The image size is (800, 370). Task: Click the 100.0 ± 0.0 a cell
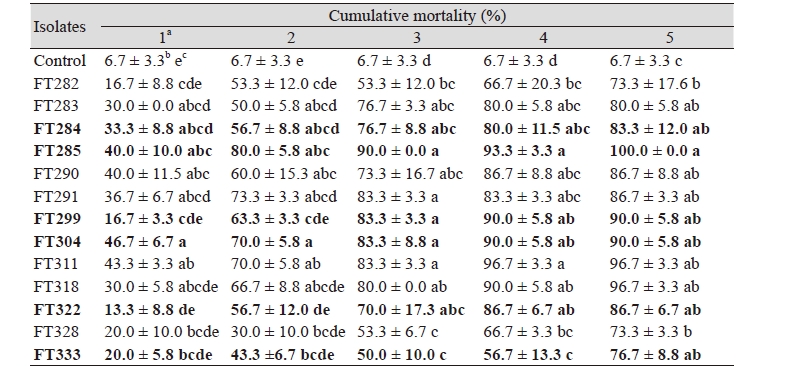tap(655, 151)
